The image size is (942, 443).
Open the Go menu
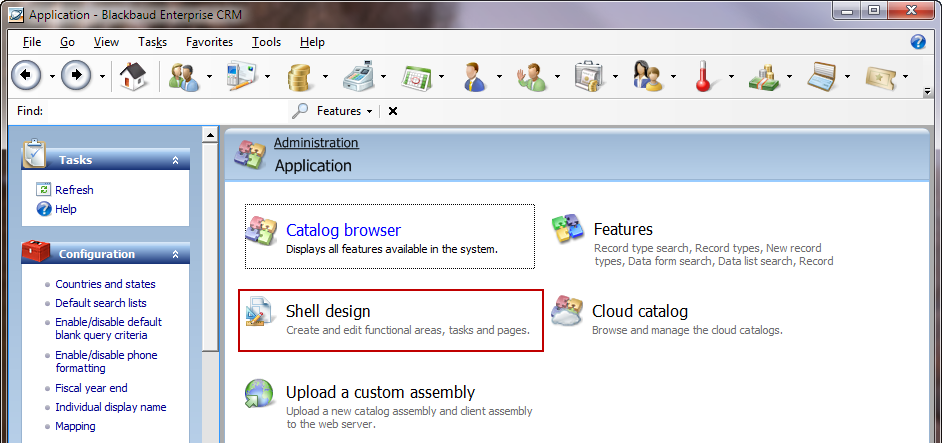click(67, 42)
